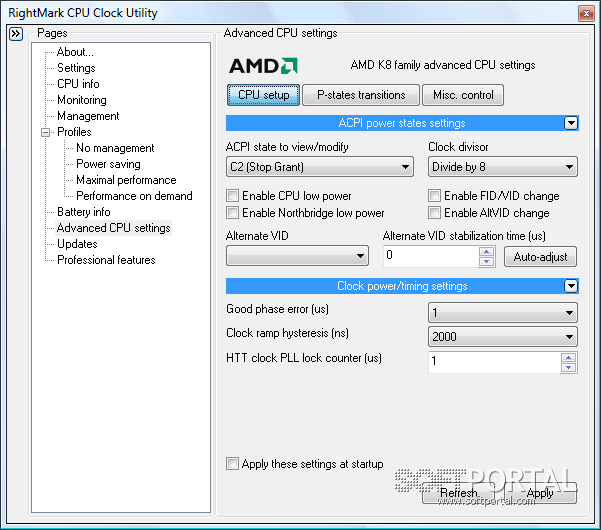
Task: Open the Battery info page
Action: [84, 212]
